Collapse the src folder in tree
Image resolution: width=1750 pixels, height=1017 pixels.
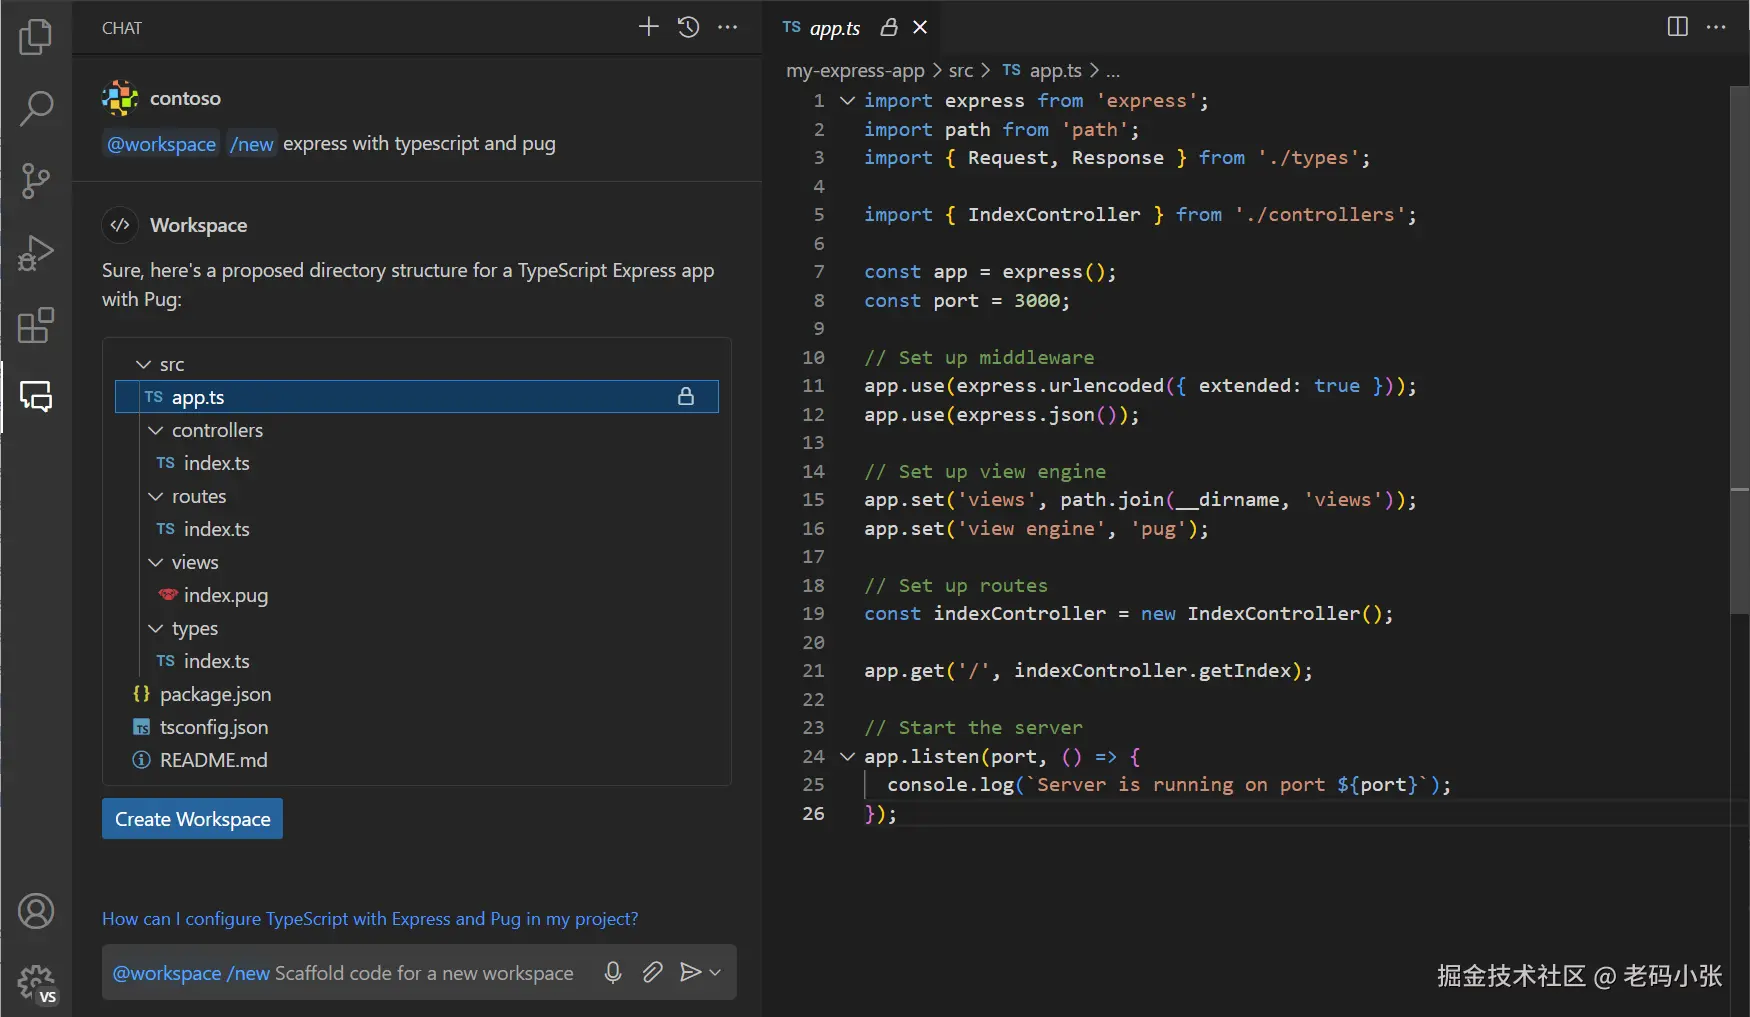click(x=144, y=365)
